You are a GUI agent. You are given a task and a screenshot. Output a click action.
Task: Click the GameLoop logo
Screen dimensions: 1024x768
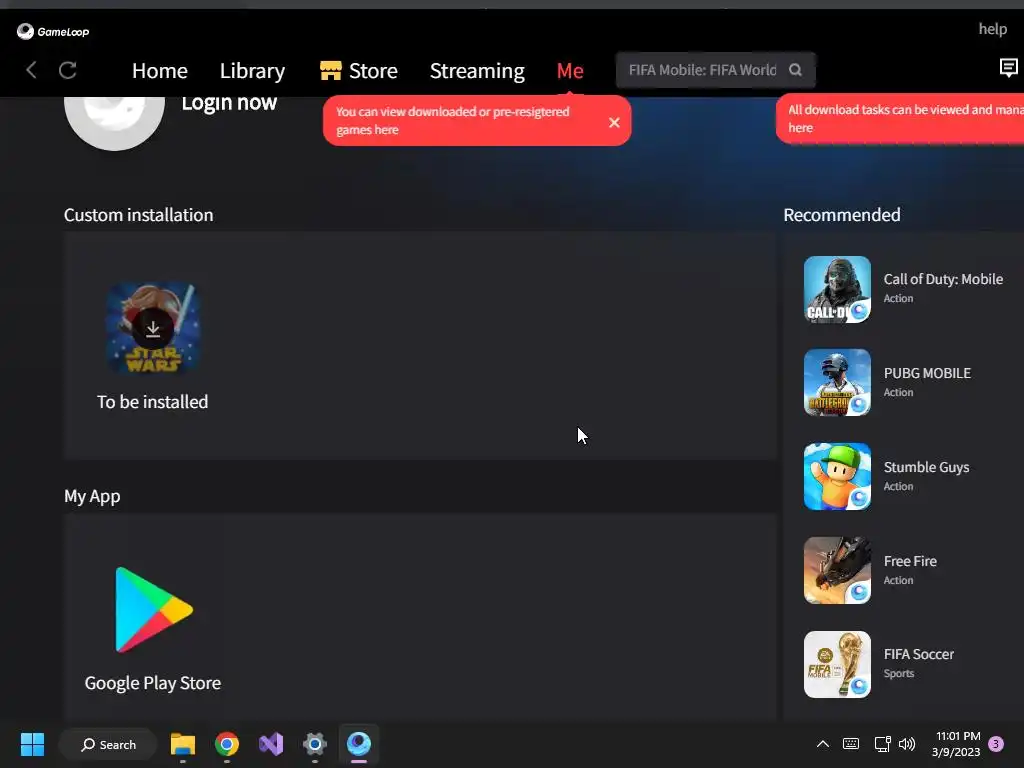click(x=53, y=31)
